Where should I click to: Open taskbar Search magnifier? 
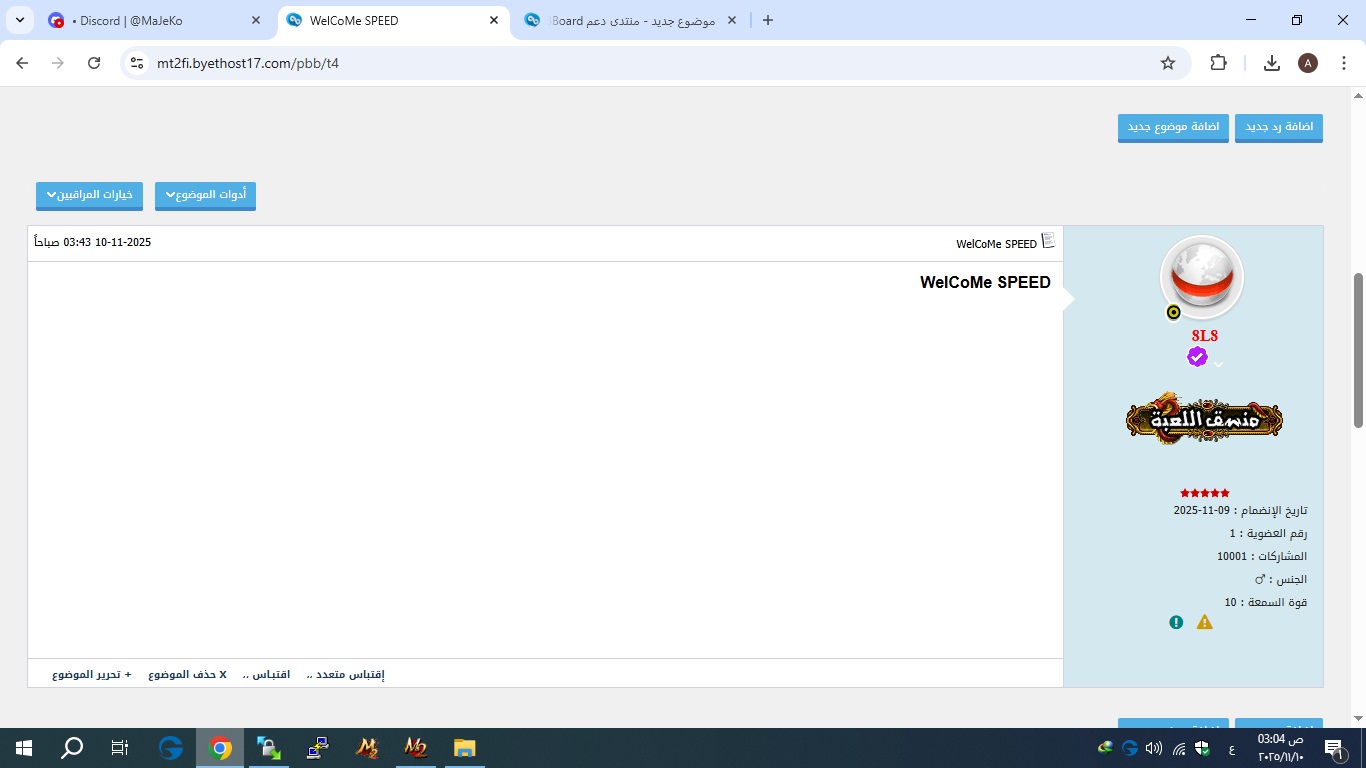(72, 748)
